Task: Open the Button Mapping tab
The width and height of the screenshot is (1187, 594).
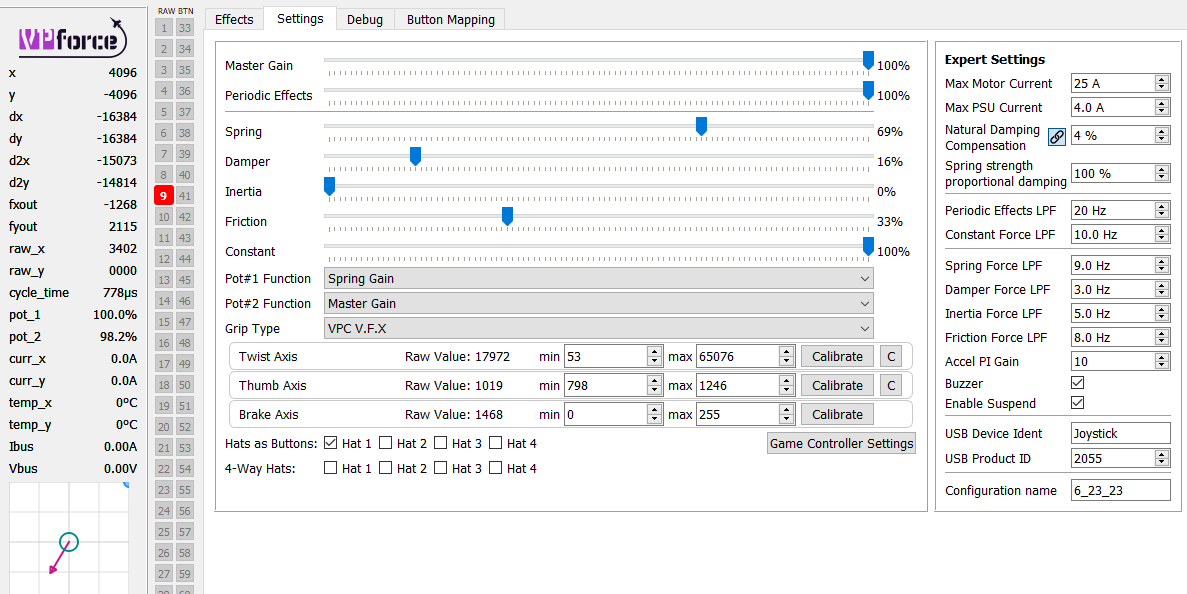Action: point(450,19)
